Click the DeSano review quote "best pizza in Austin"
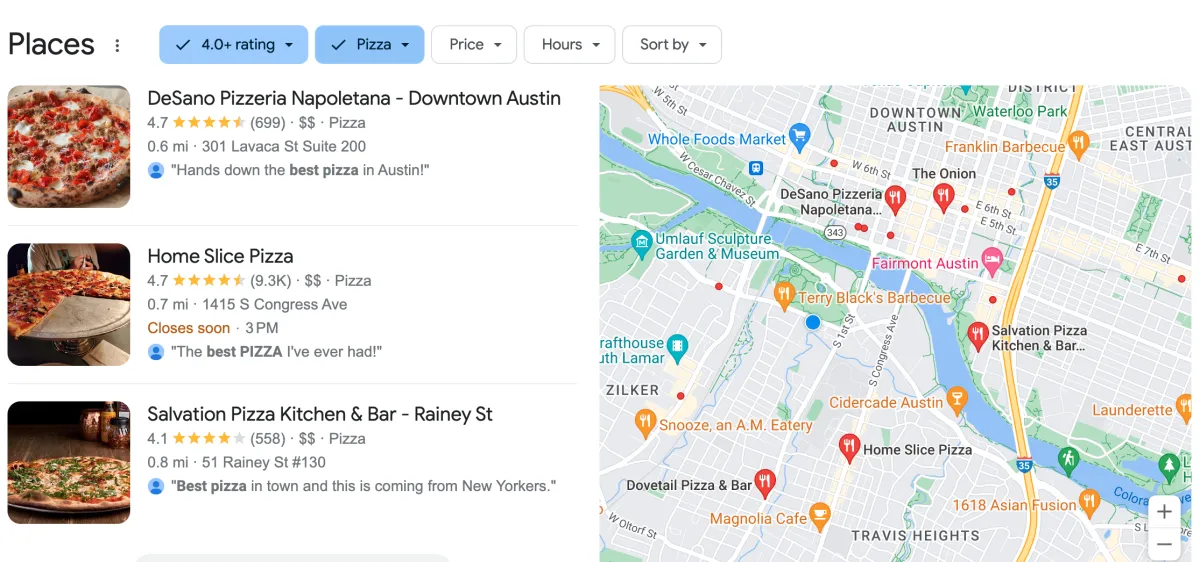1200x562 pixels. tap(300, 170)
